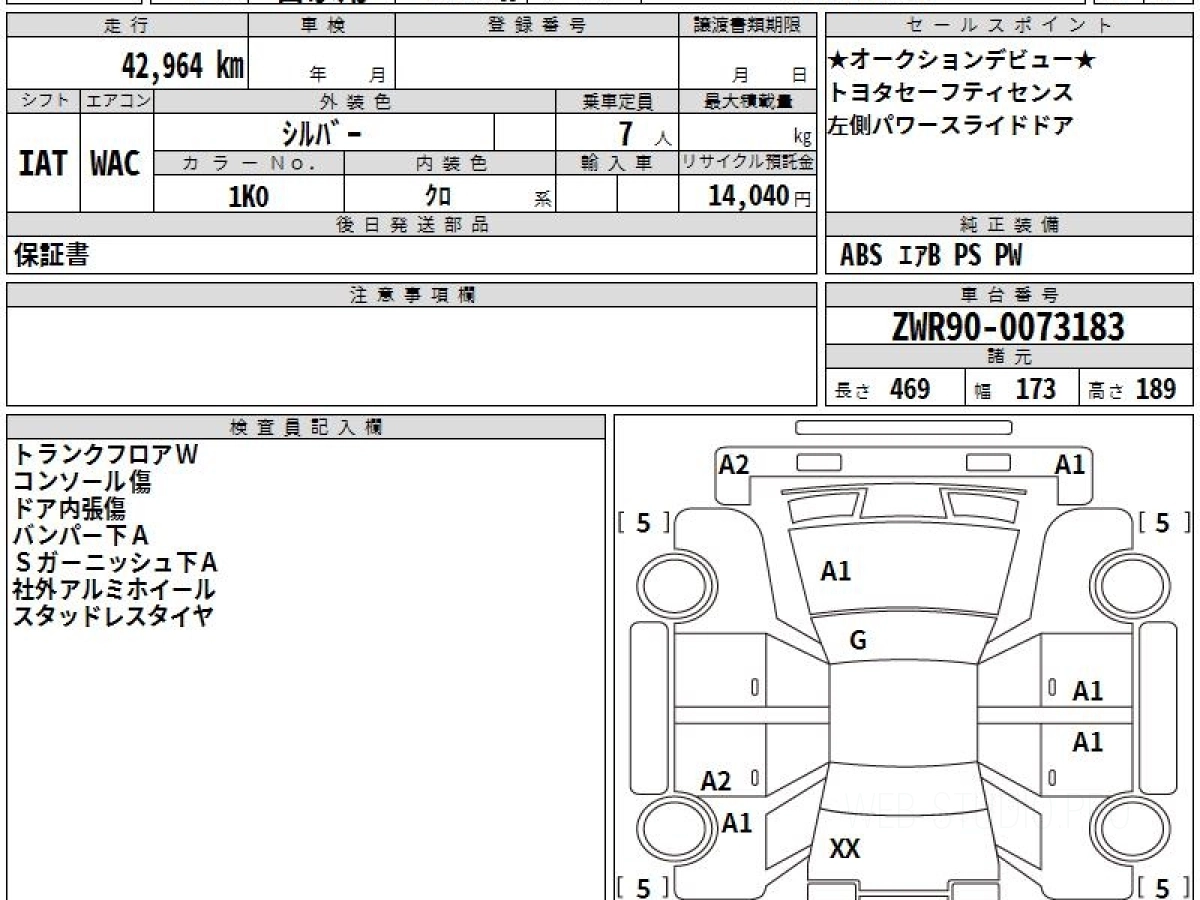
Task: Select the 保証書 entry
Action: pyautogui.click(x=51, y=256)
